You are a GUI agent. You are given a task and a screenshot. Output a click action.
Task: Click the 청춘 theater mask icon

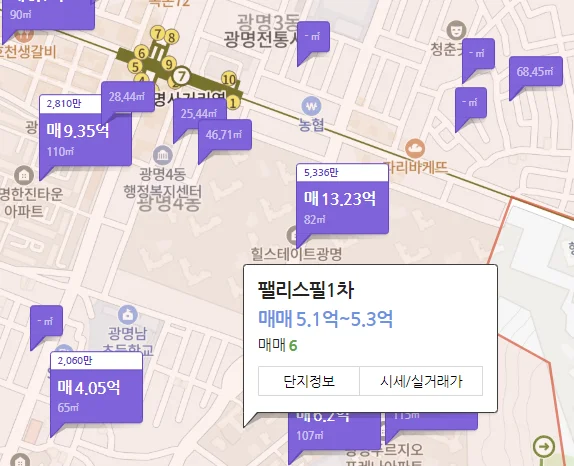point(456,30)
